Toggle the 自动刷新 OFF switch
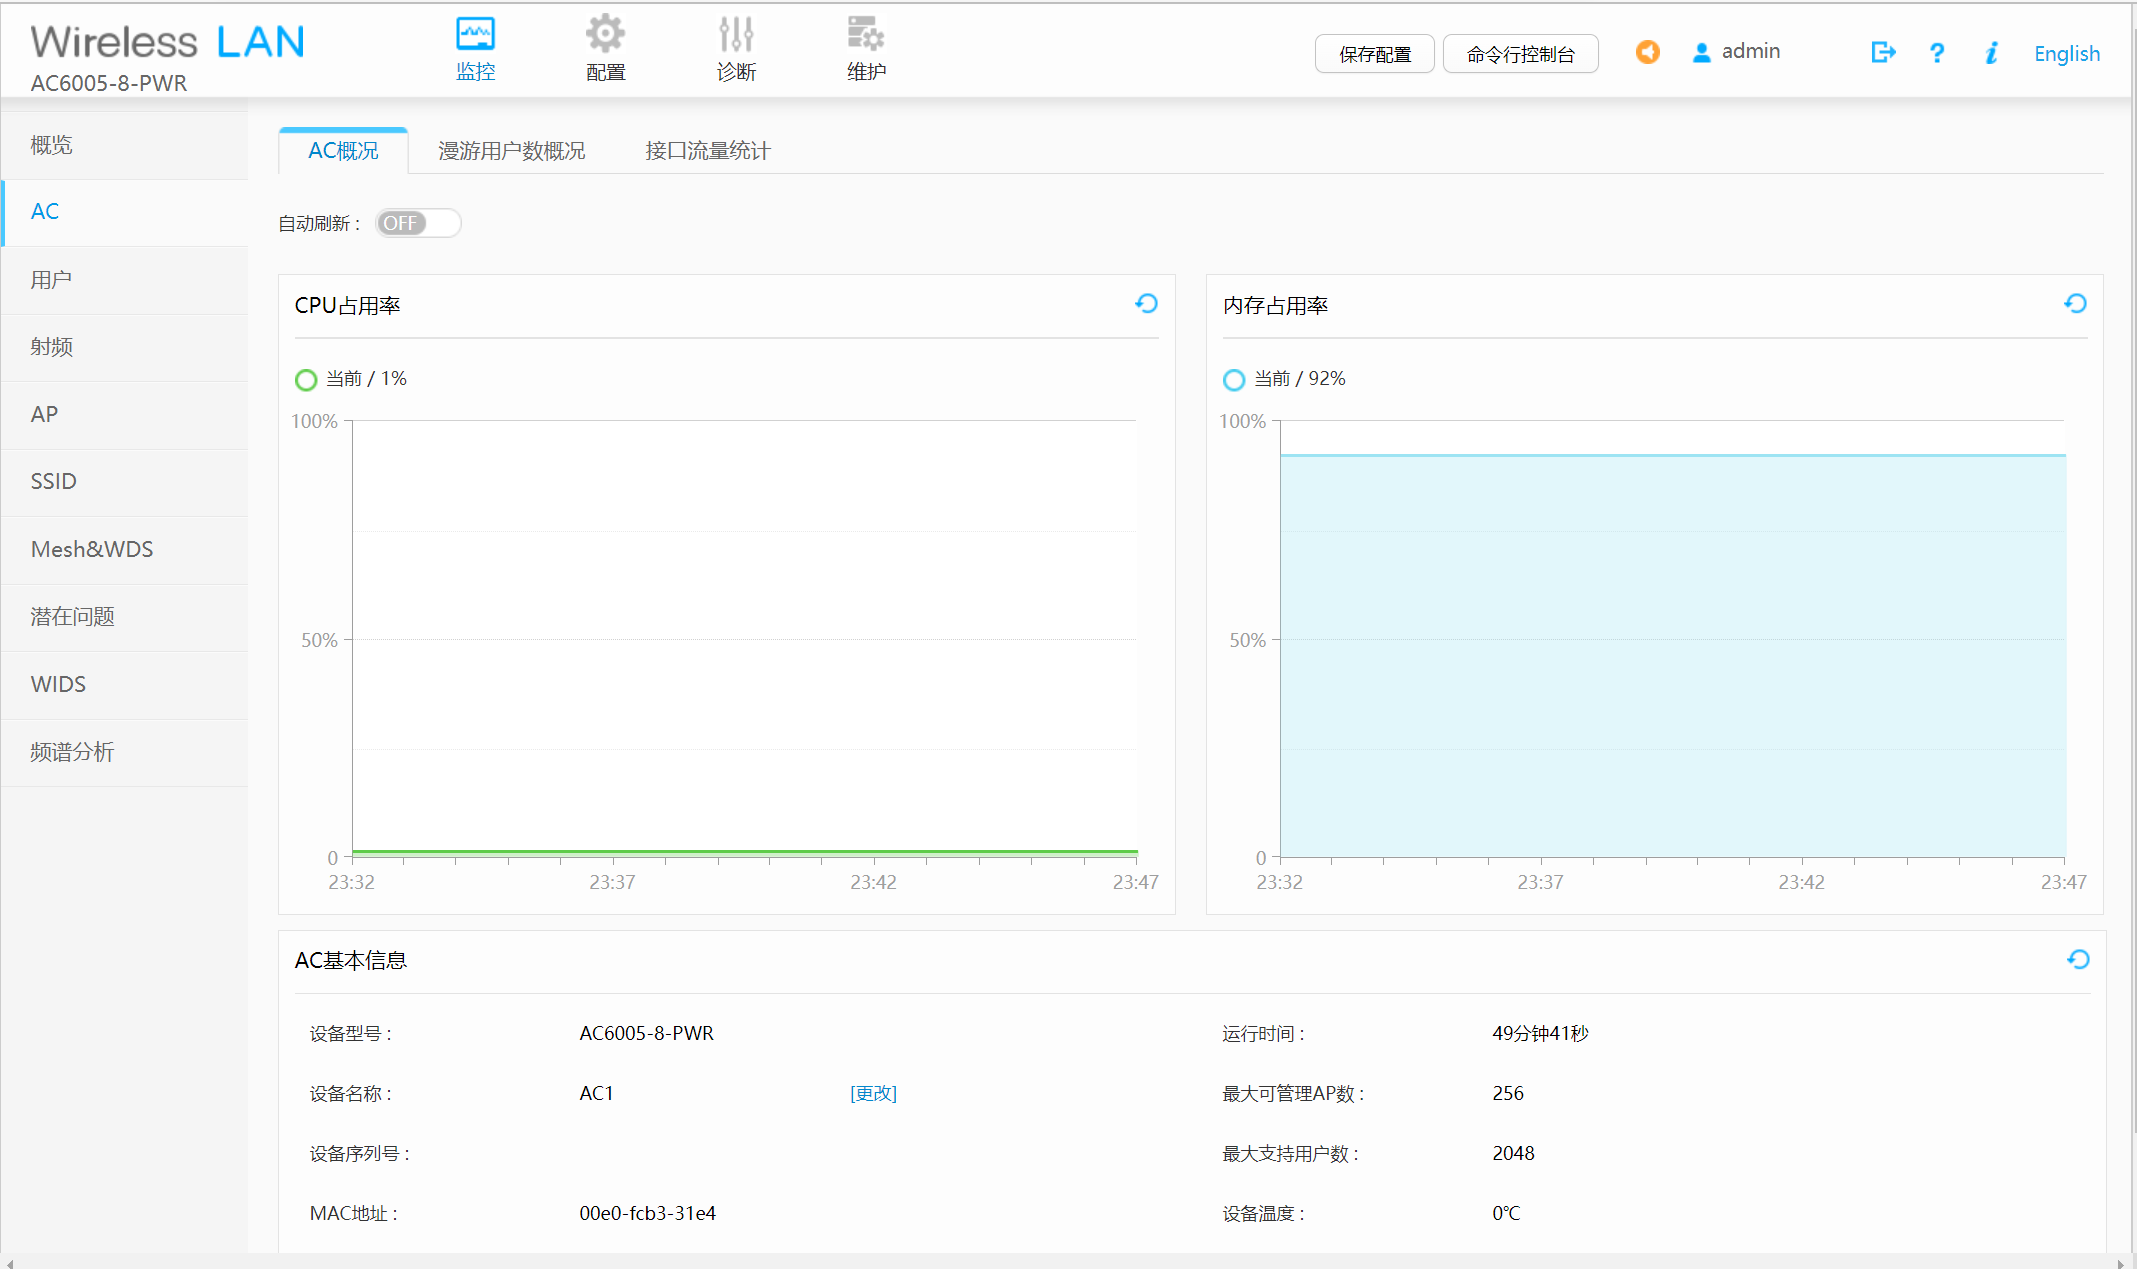The height and width of the screenshot is (1269, 2137). point(418,223)
